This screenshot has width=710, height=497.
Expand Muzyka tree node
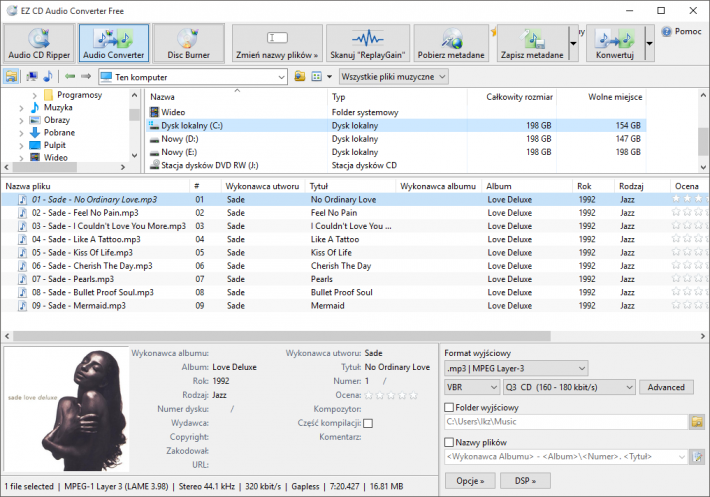coord(21,108)
